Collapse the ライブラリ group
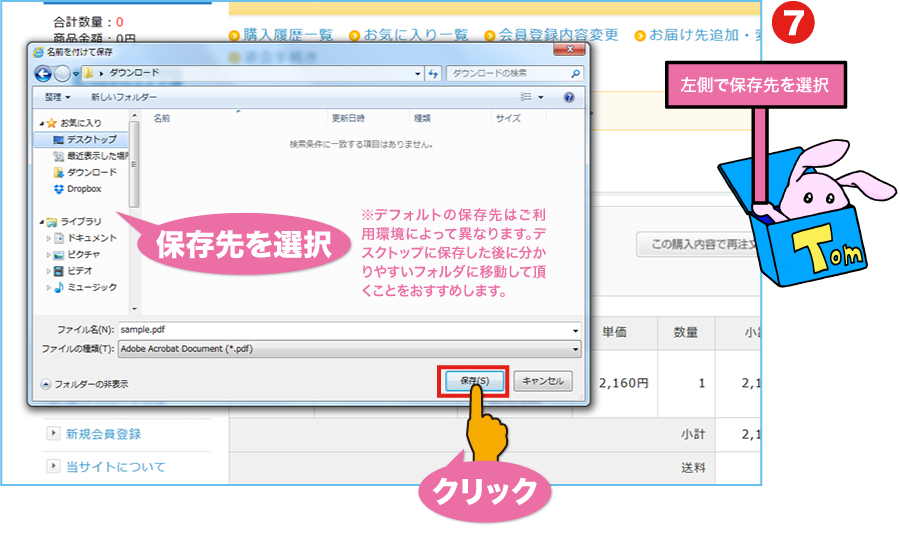 click(x=42, y=222)
